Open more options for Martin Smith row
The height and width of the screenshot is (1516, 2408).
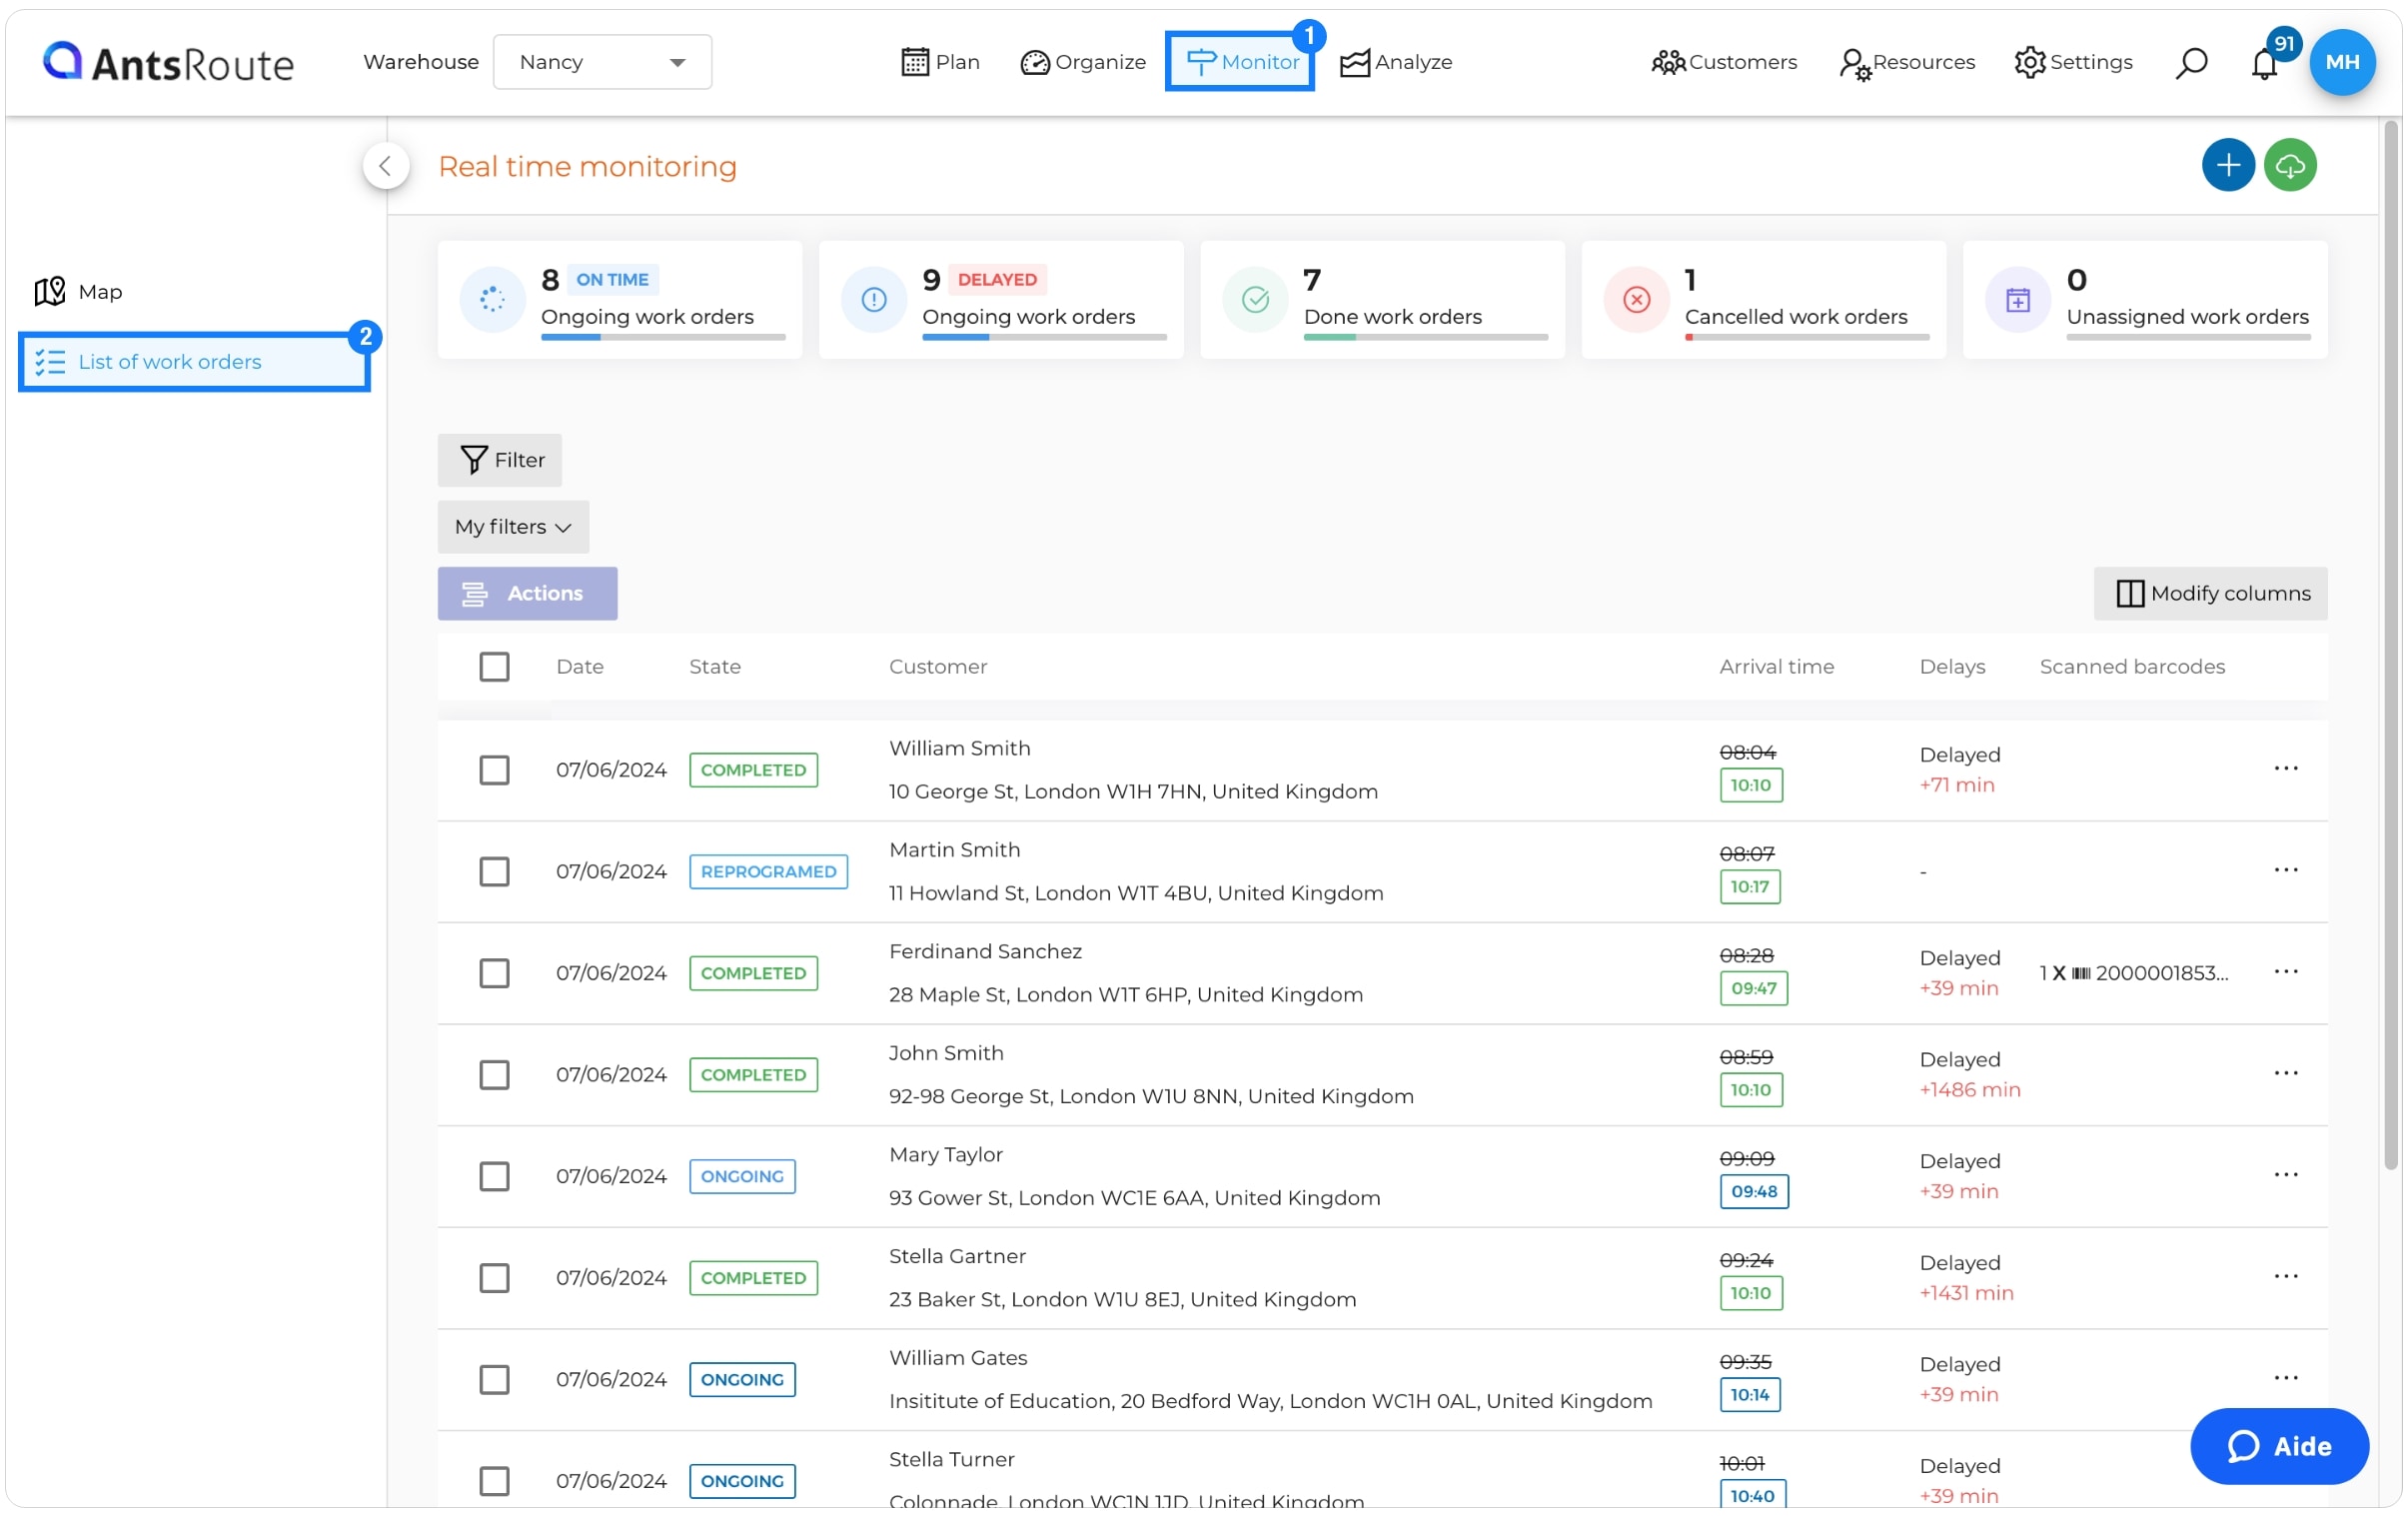pyautogui.click(x=2285, y=869)
